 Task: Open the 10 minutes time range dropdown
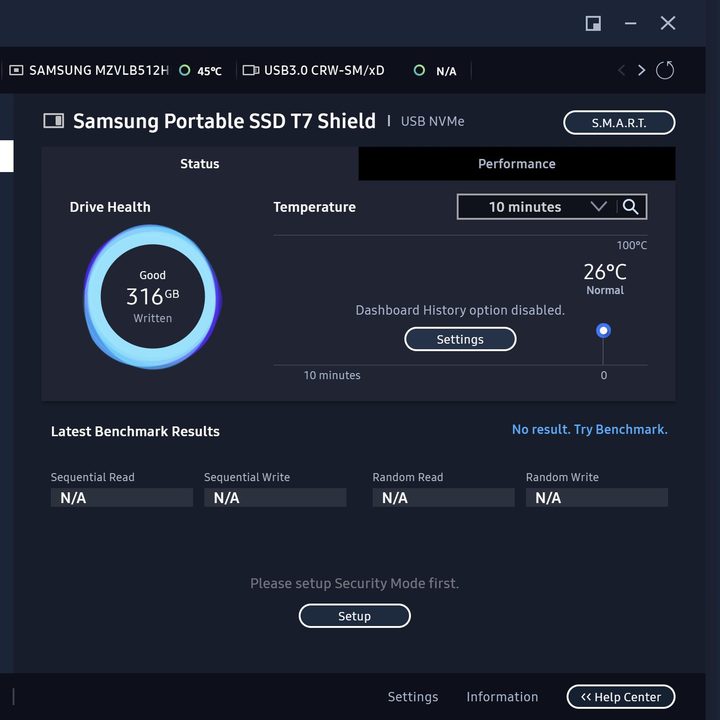[537, 207]
